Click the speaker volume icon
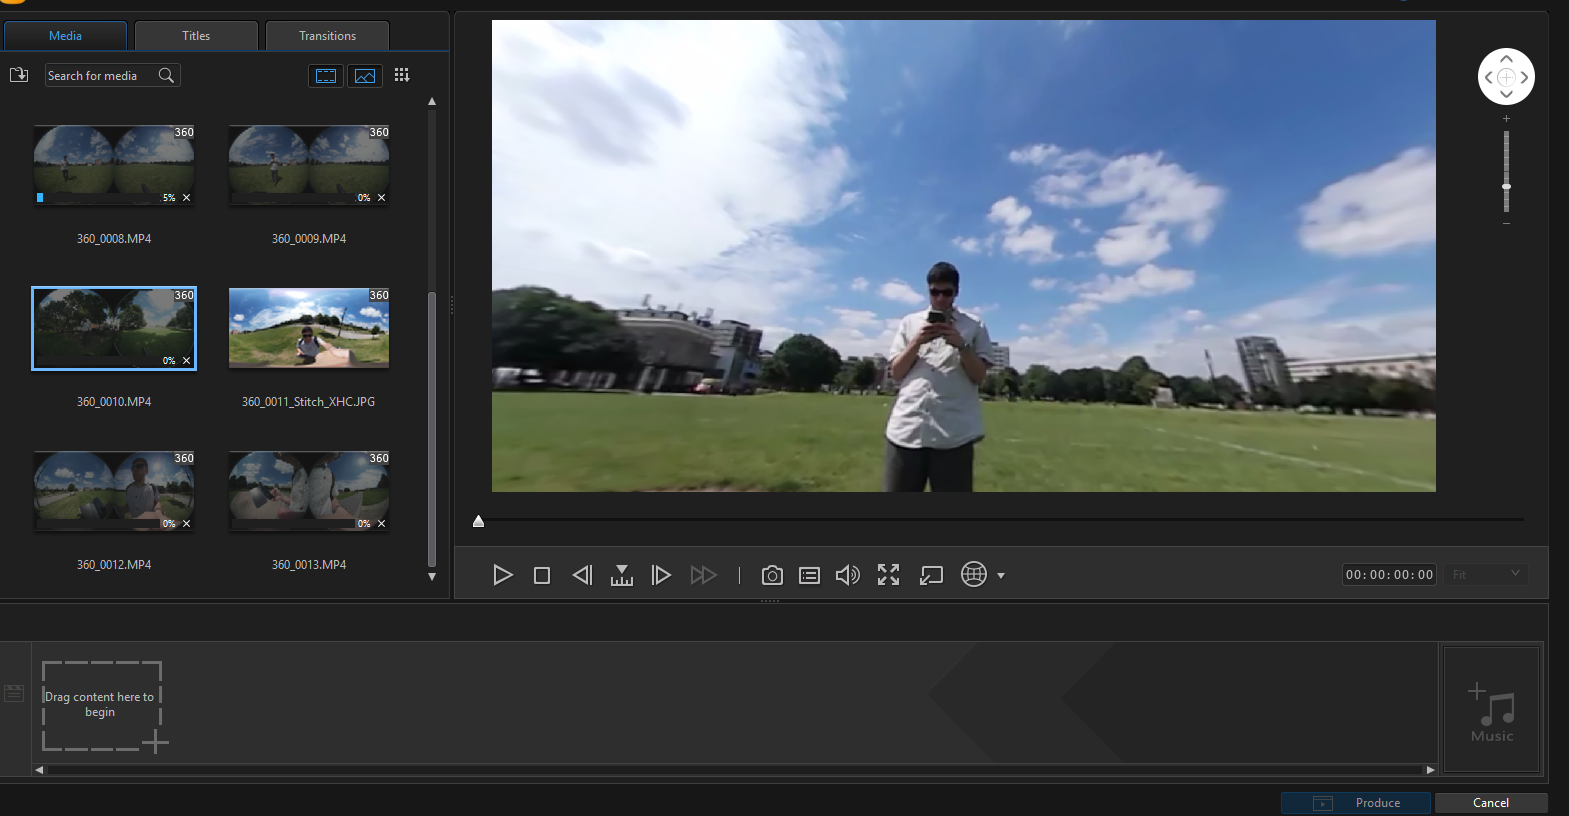Screen dimensions: 1569x816 [x=848, y=575]
